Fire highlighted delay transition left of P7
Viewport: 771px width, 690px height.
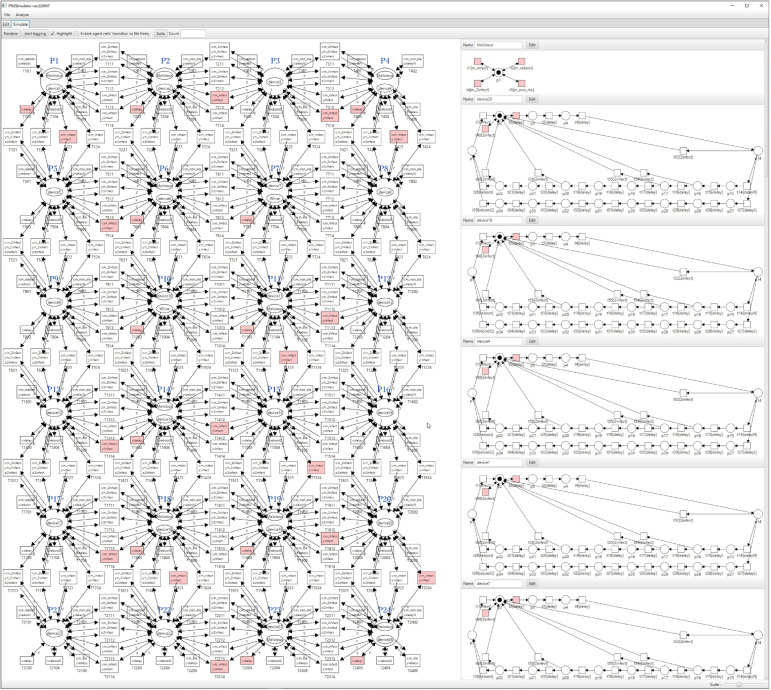247,220
